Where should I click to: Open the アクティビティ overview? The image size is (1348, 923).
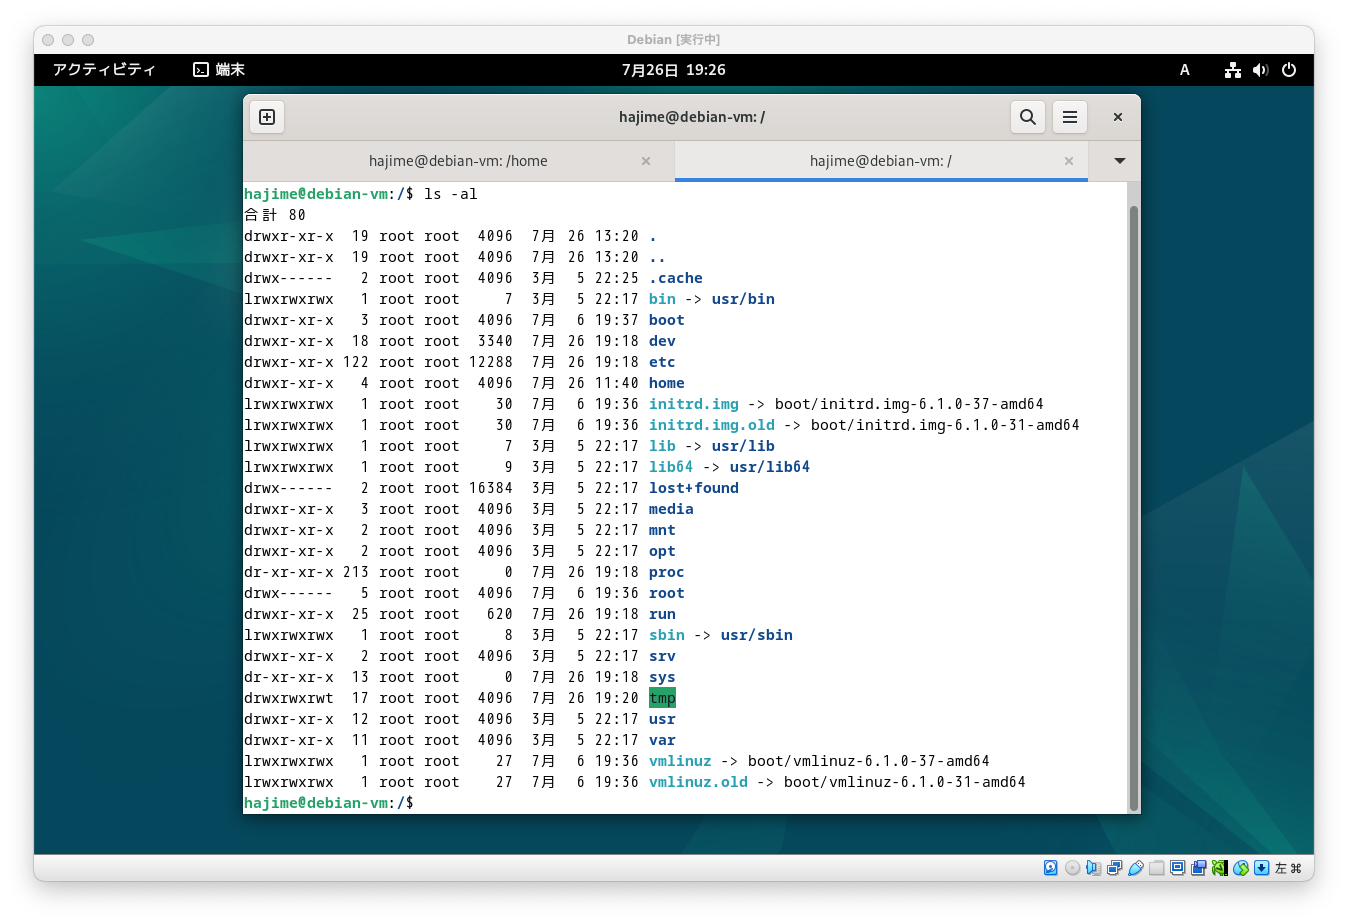104,70
